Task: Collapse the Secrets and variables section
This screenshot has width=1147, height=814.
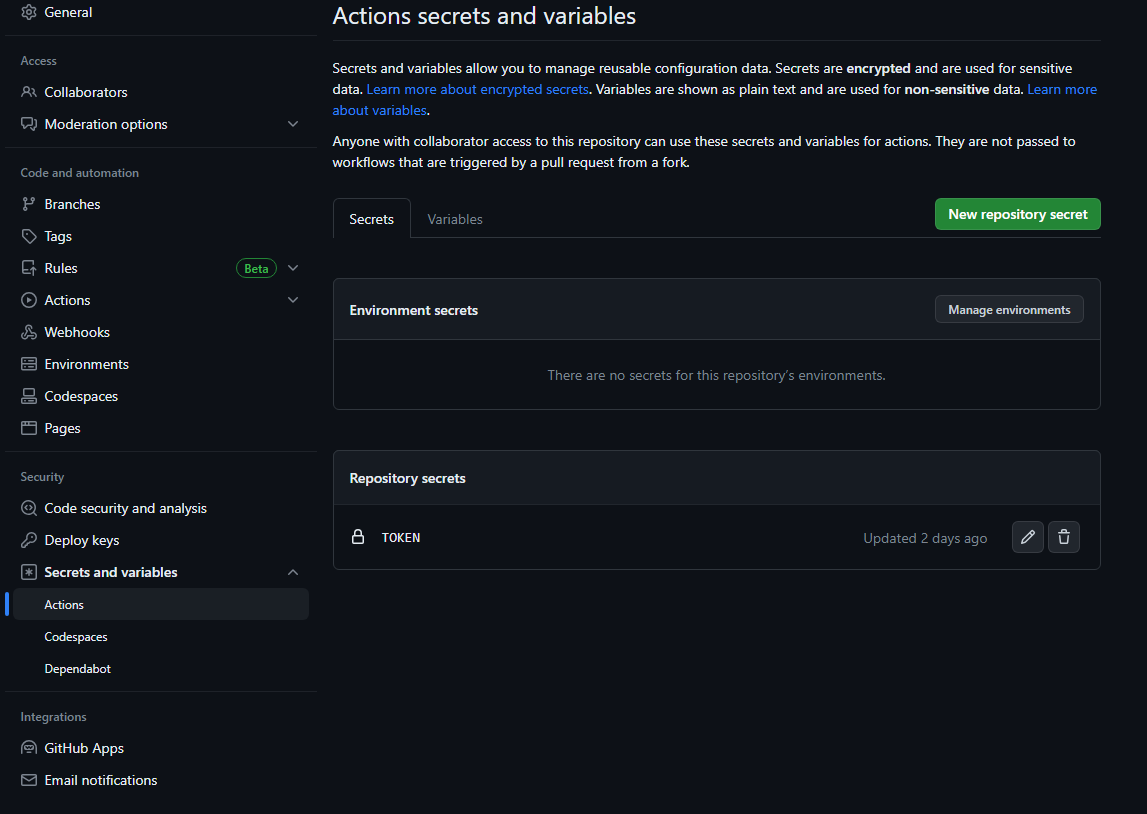Action: point(292,571)
